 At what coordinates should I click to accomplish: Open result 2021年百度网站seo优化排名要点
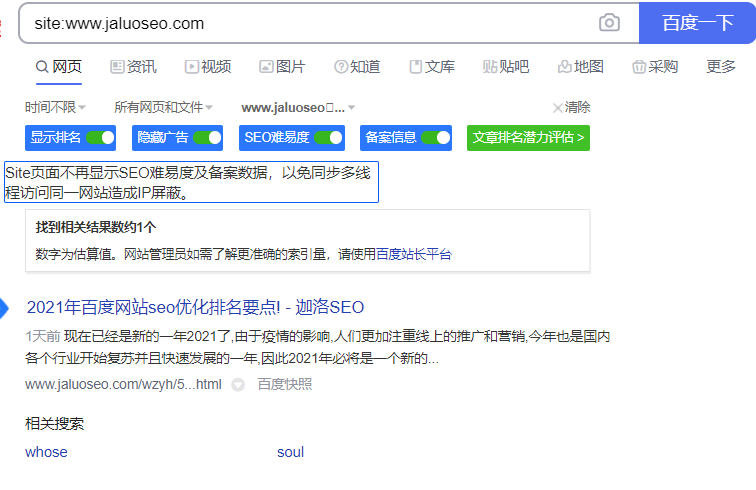click(195, 307)
